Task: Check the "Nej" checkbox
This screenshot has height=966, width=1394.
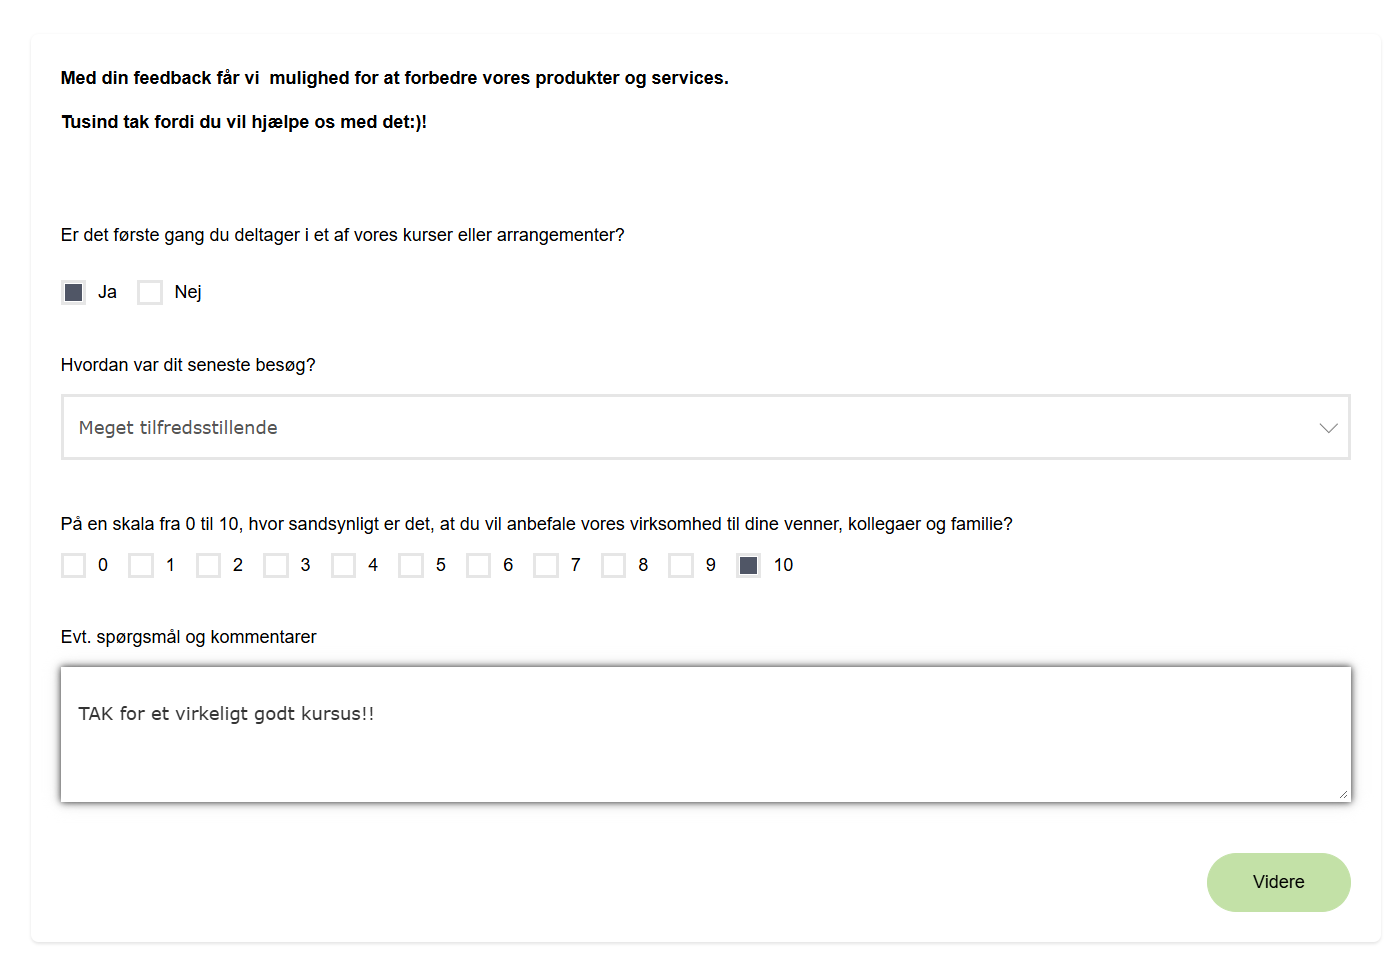Action: (x=150, y=292)
